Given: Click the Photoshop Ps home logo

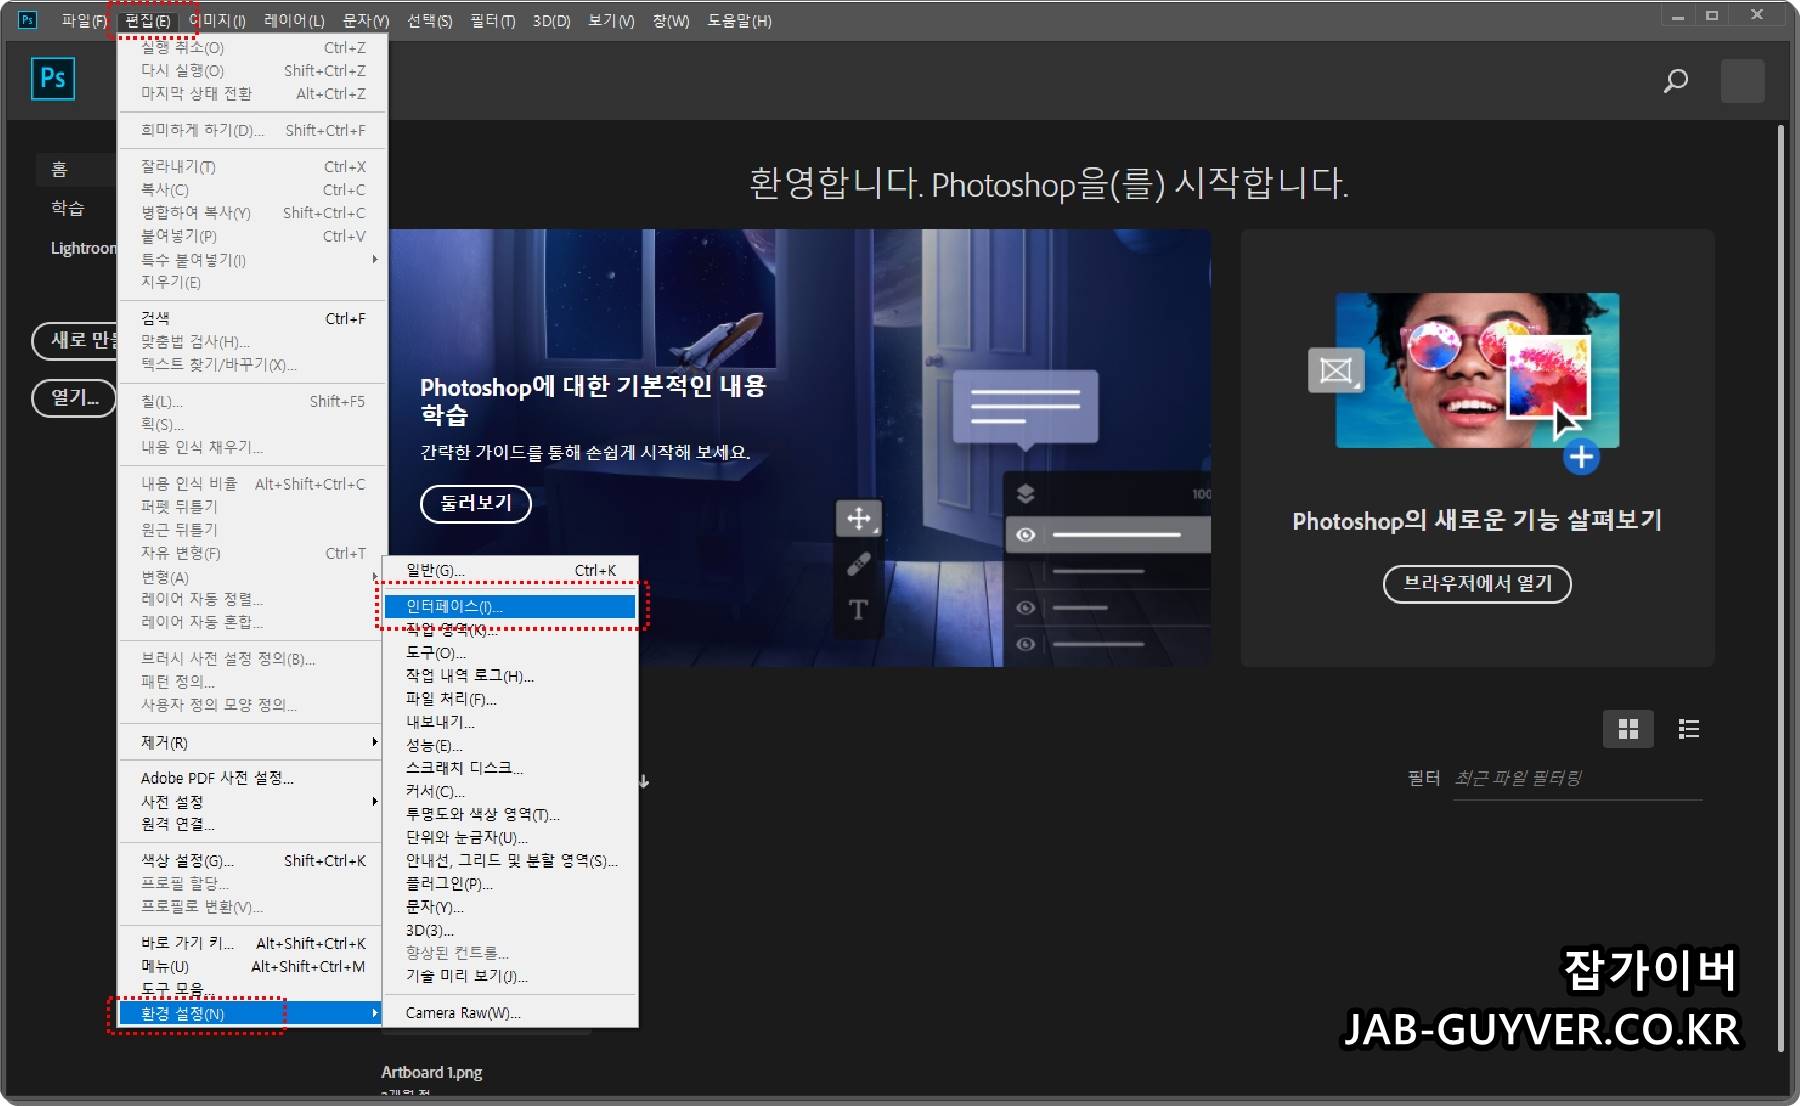Looking at the screenshot, I should point(53,78).
